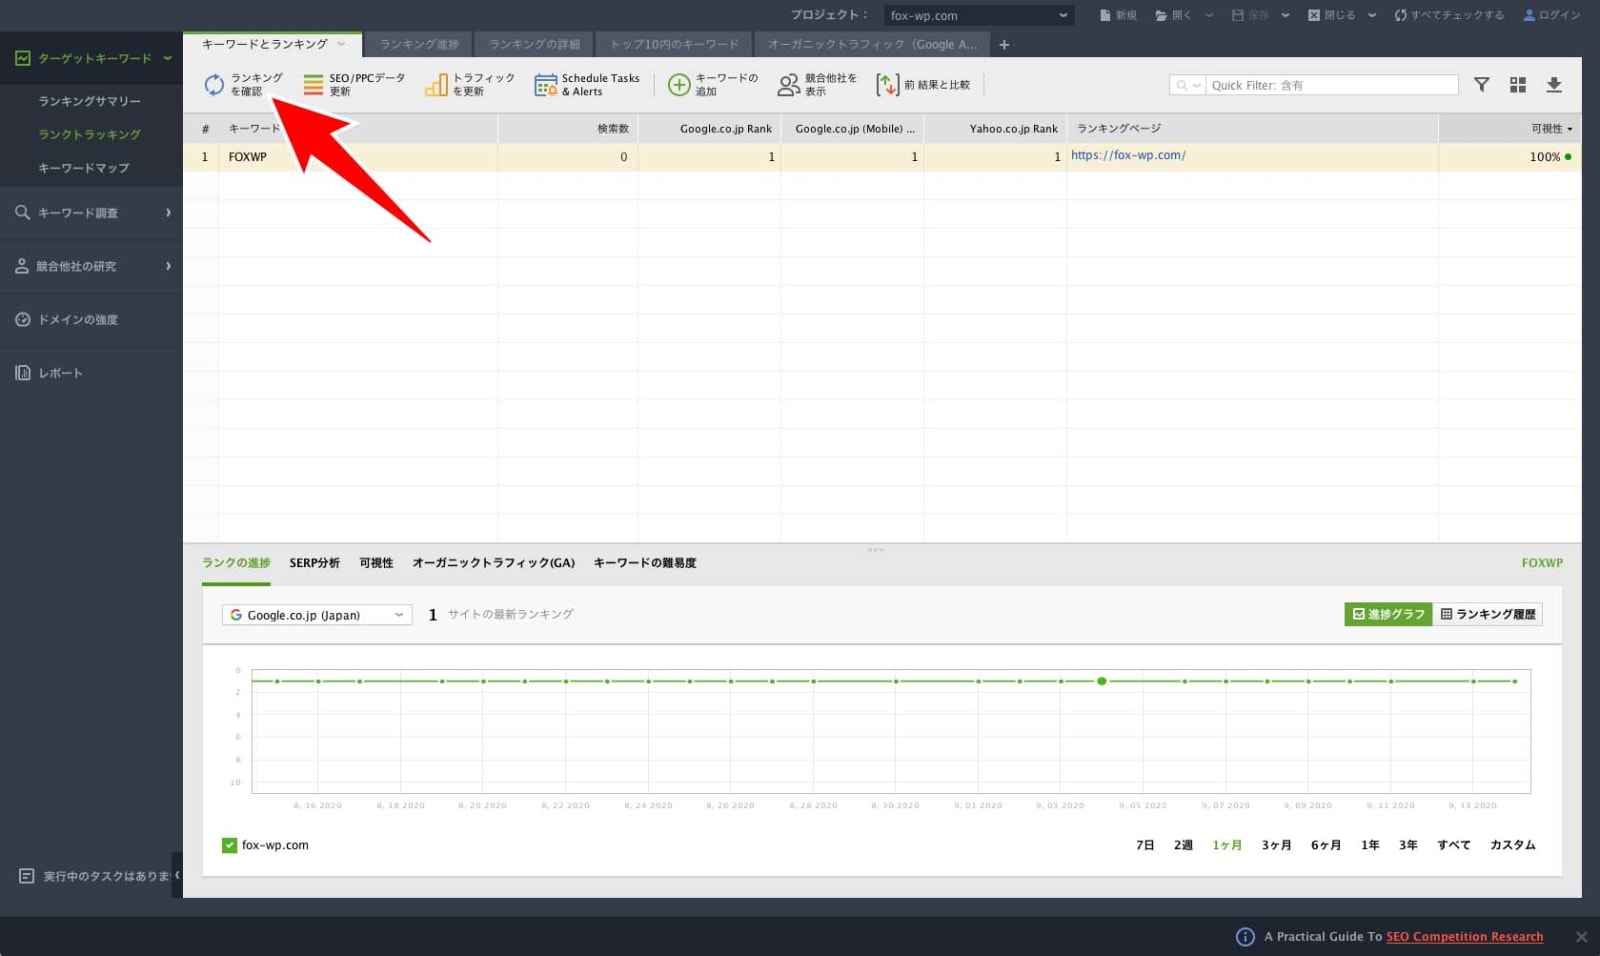The height and width of the screenshot is (956, 1600).
Task: Click the ログイン user icon
Action: tap(1529, 15)
